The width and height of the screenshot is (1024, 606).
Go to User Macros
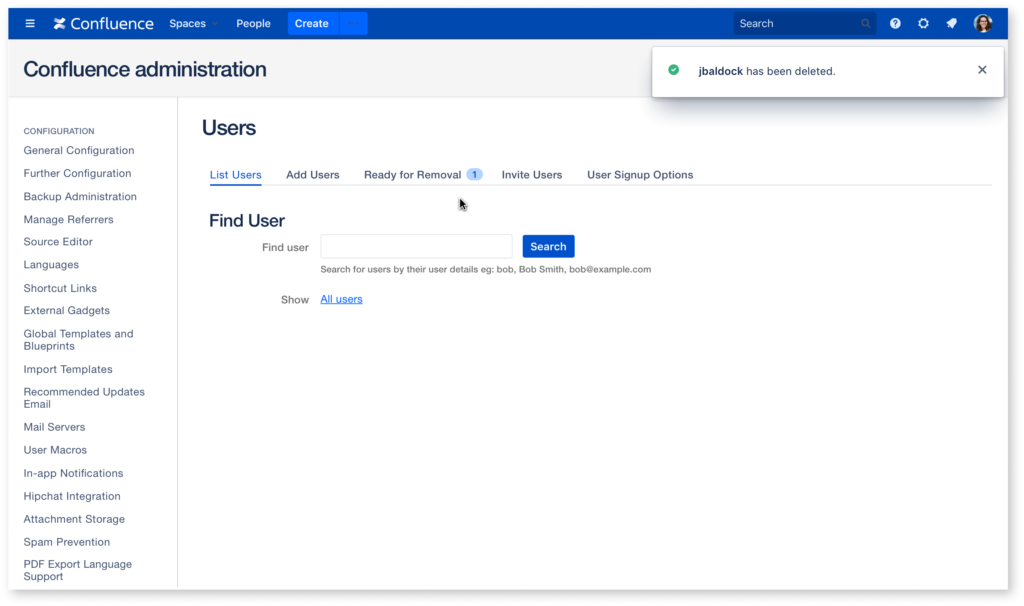tap(55, 450)
